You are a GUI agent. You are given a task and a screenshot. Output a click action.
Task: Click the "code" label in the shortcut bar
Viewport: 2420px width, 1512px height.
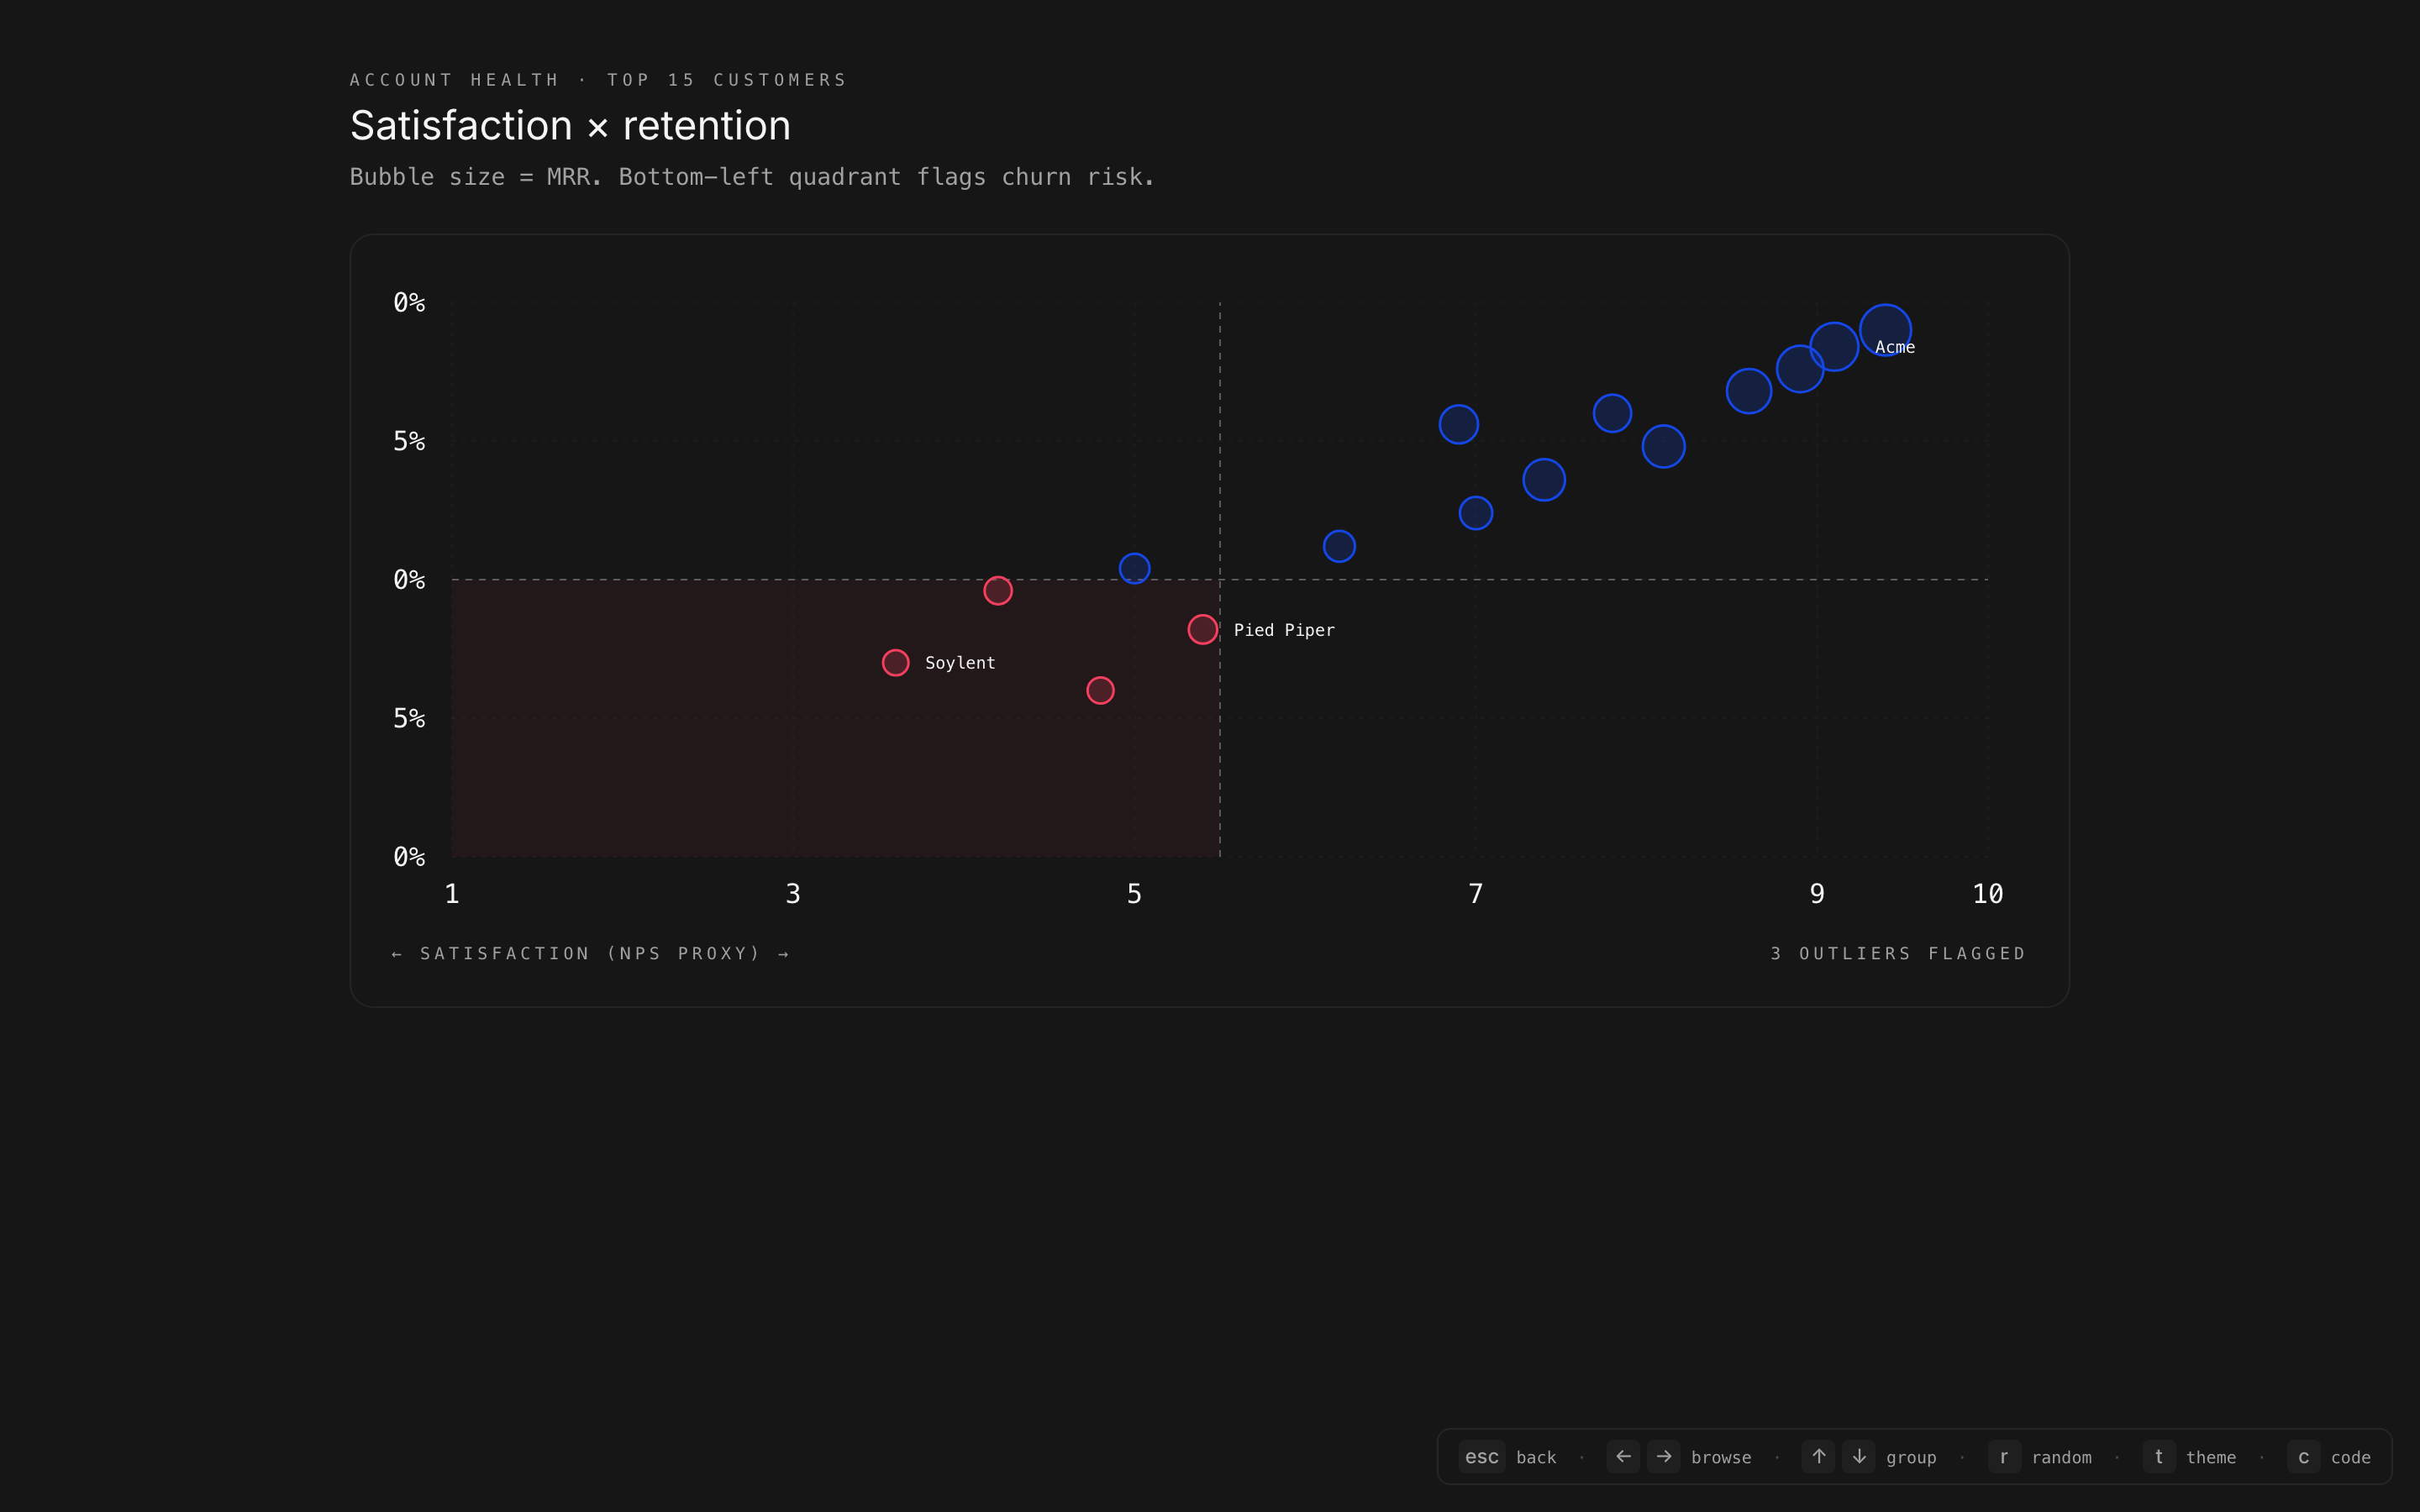2350,1458
